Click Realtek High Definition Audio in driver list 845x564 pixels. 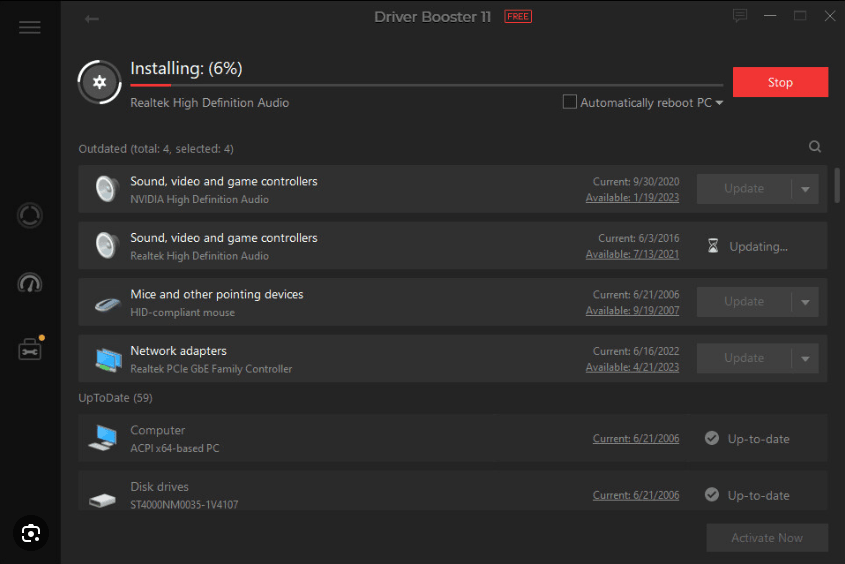(199, 256)
